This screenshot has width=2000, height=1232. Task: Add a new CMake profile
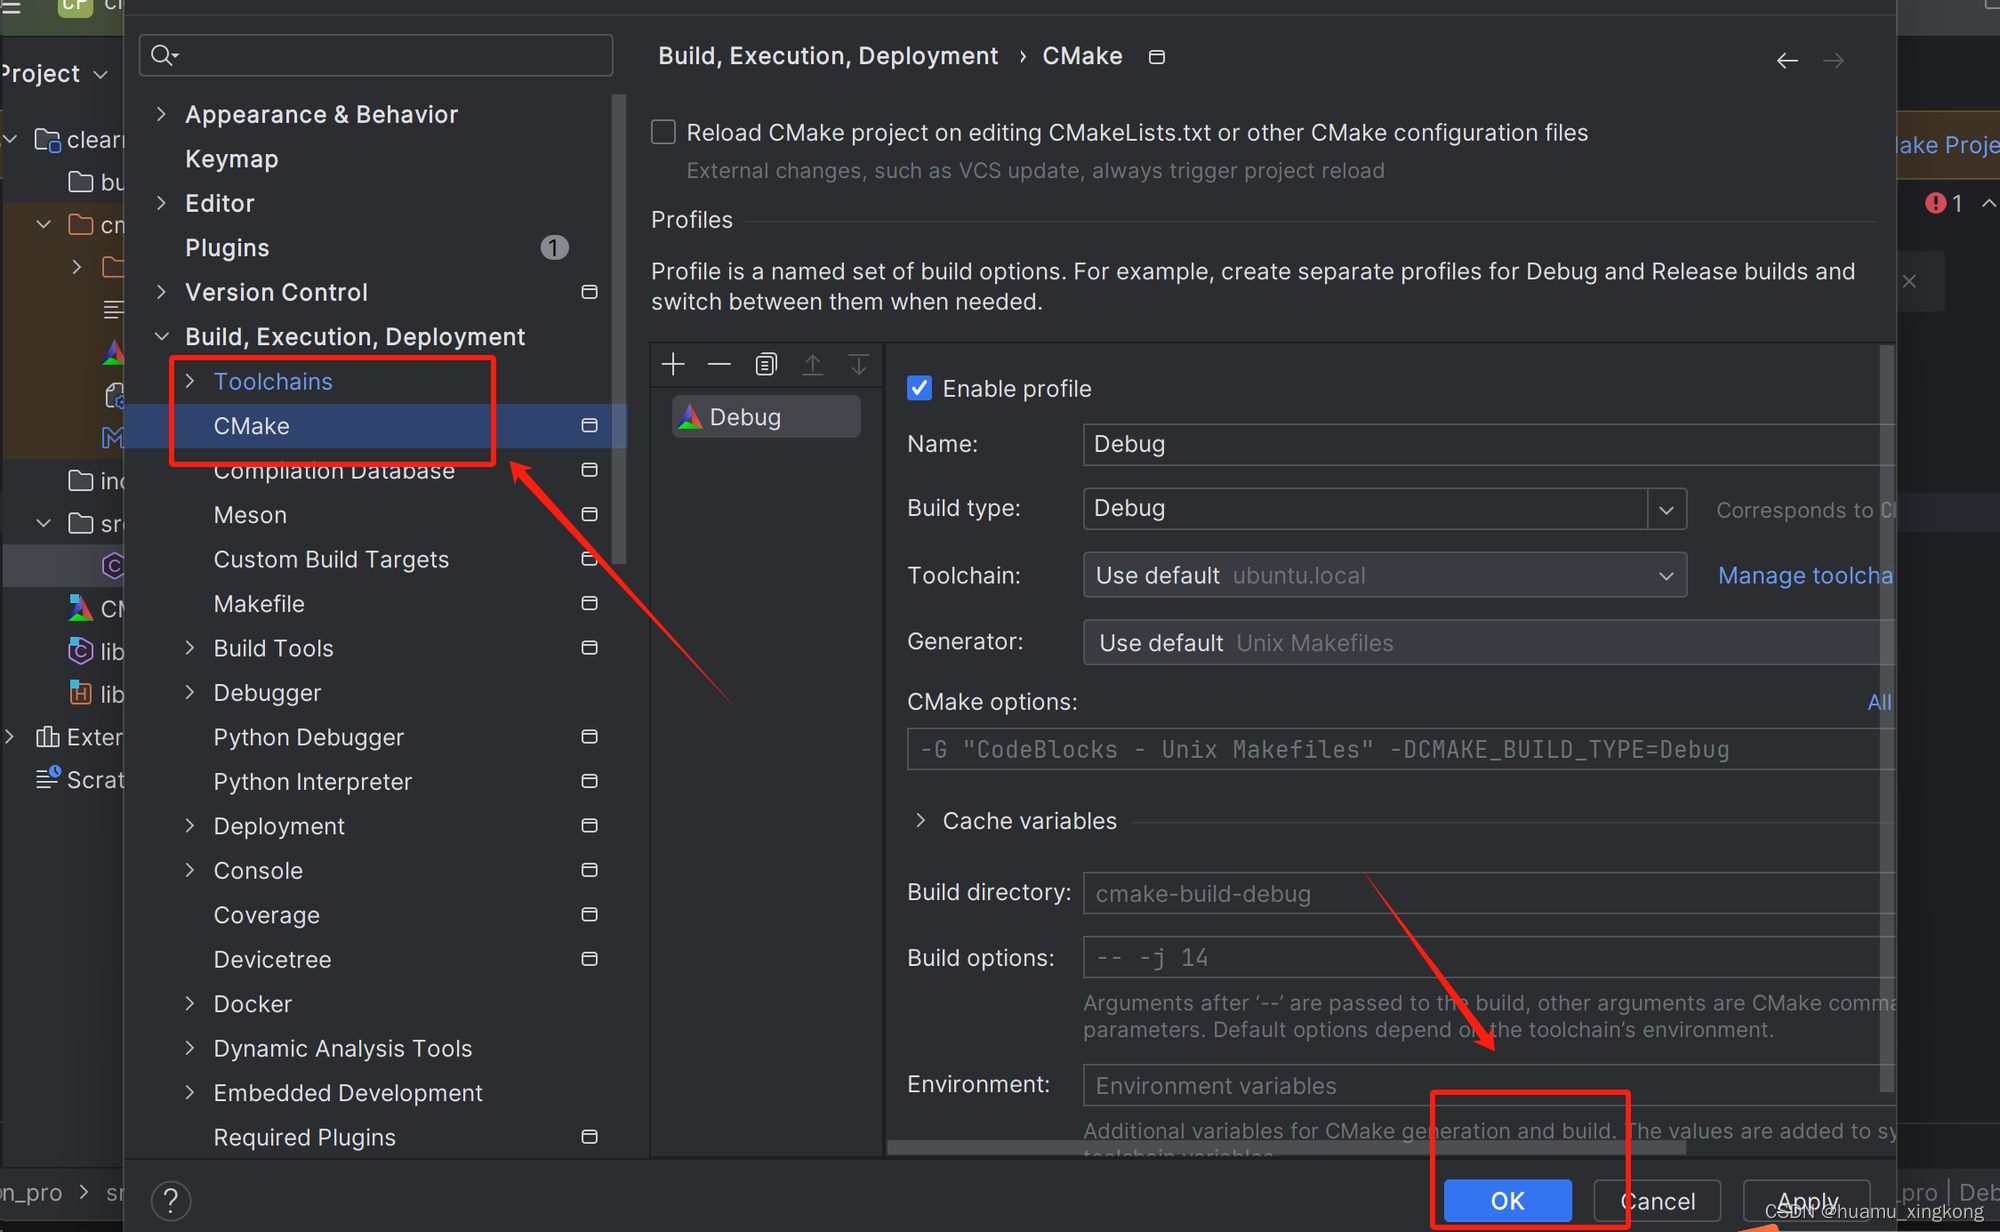tap(673, 365)
